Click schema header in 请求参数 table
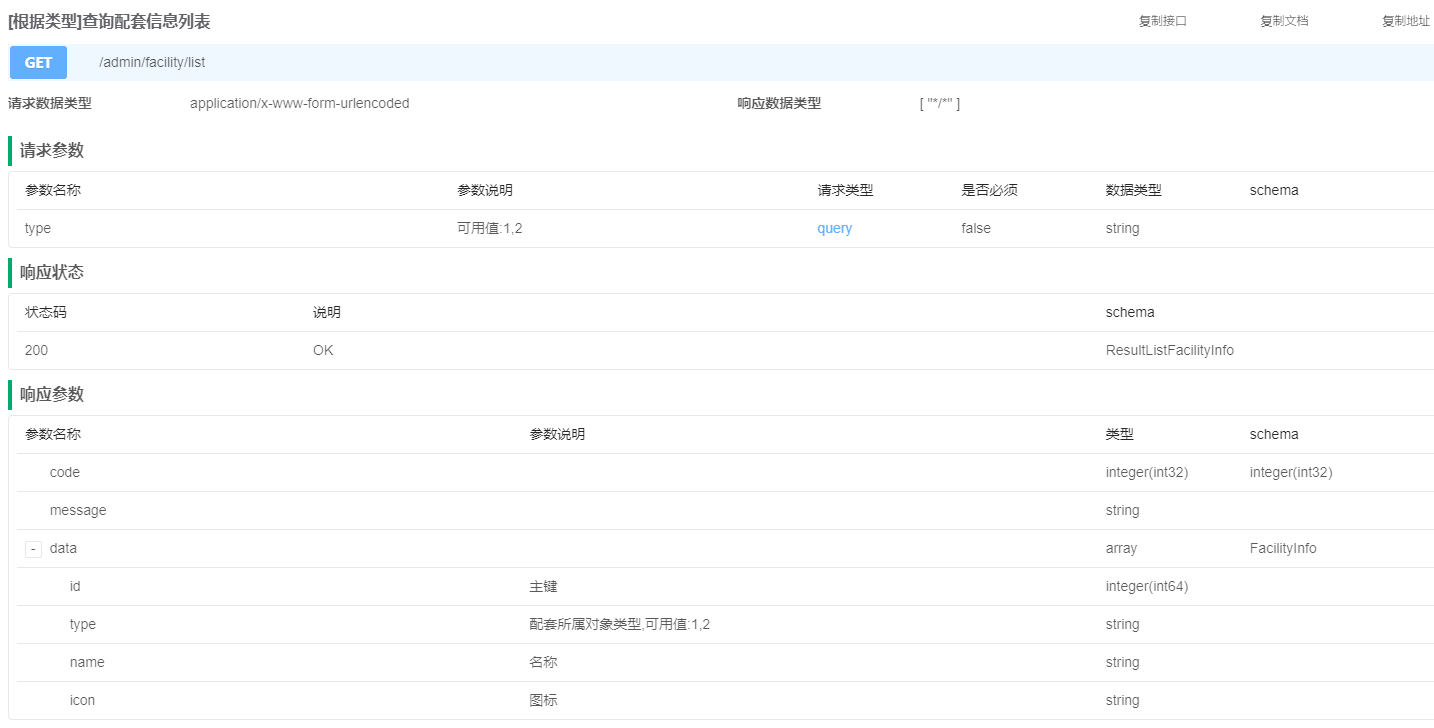The image size is (1434, 728). pyautogui.click(x=1274, y=190)
